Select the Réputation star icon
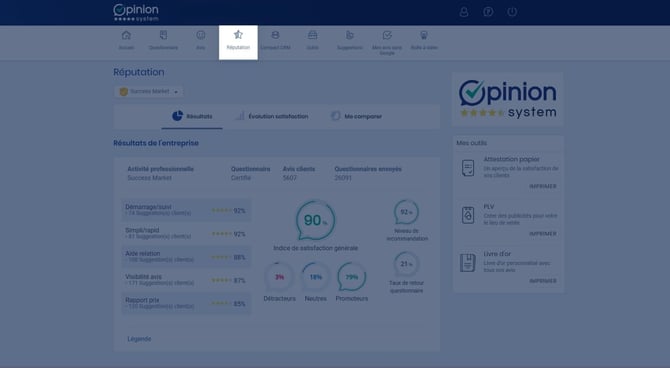 tap(238, 35)
